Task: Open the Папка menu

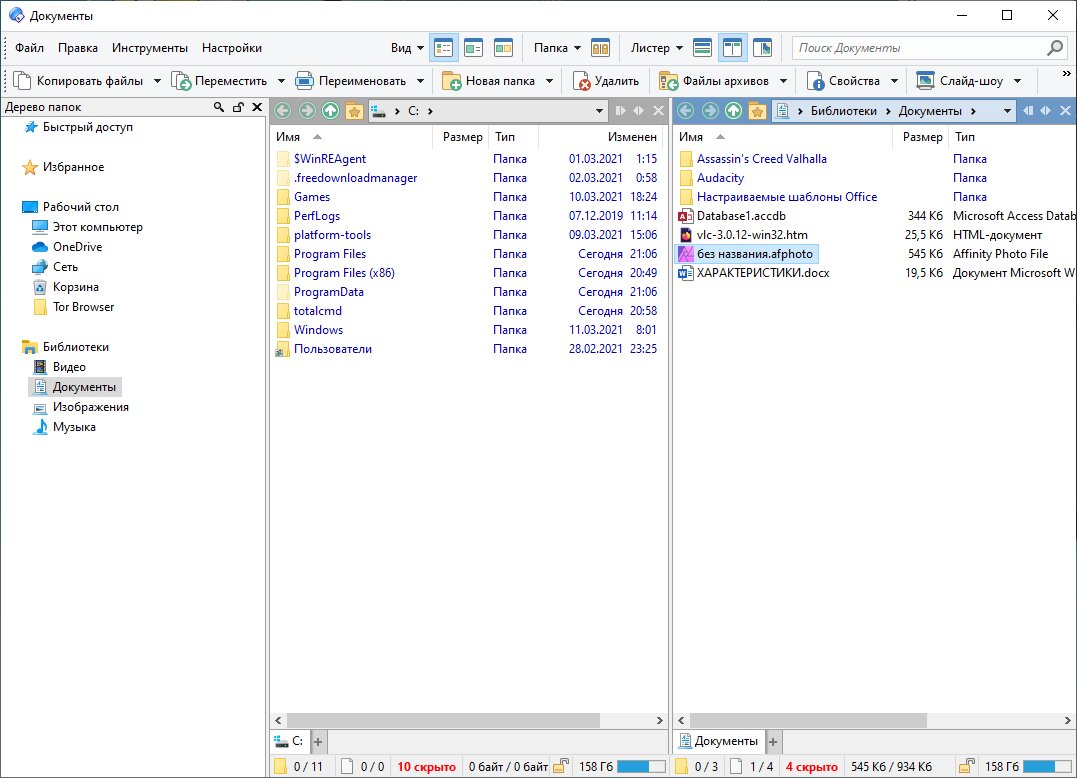Action: pos(557,48)
